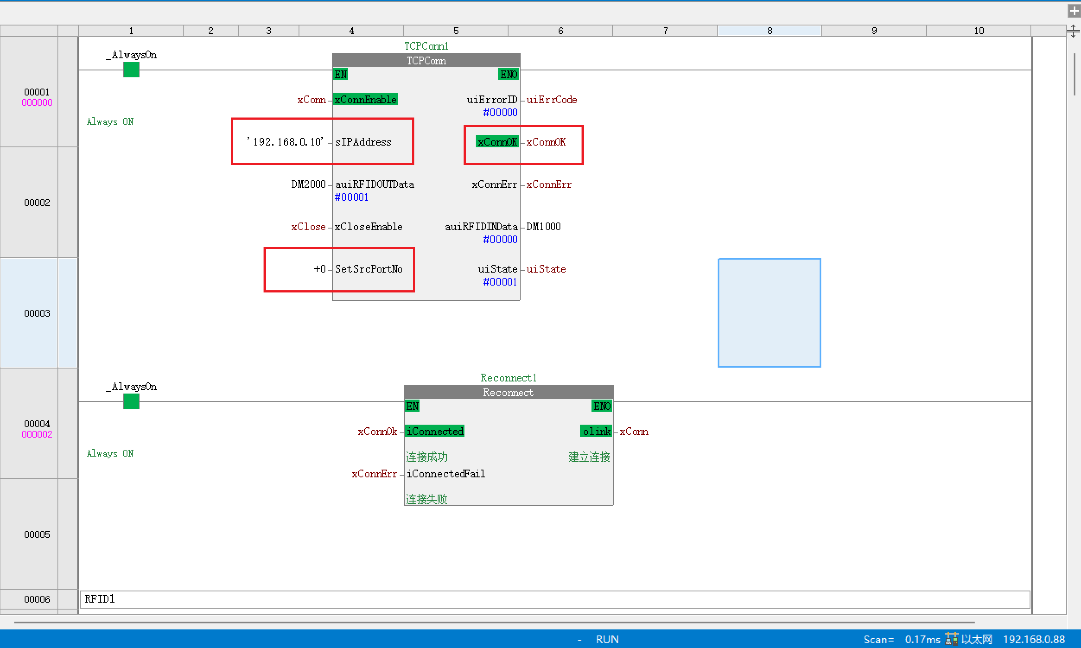Viewport: 1081px width, 648px height.
Task: Select the xConnEnable input pin
Action: [x=365, y=99]
